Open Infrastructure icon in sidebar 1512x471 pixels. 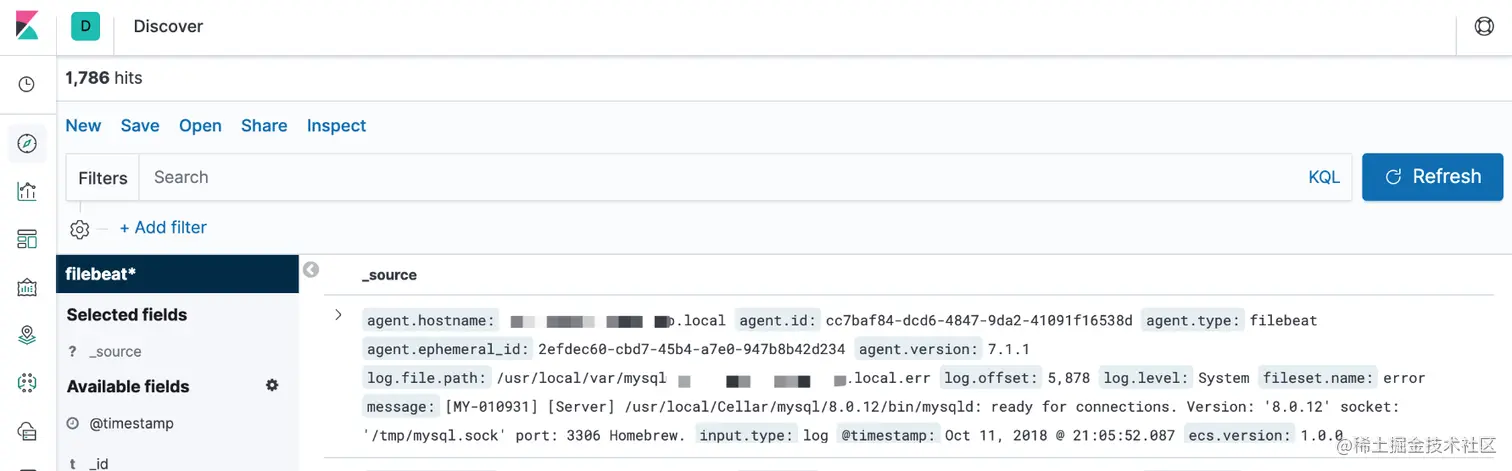[x=27, y=431]
